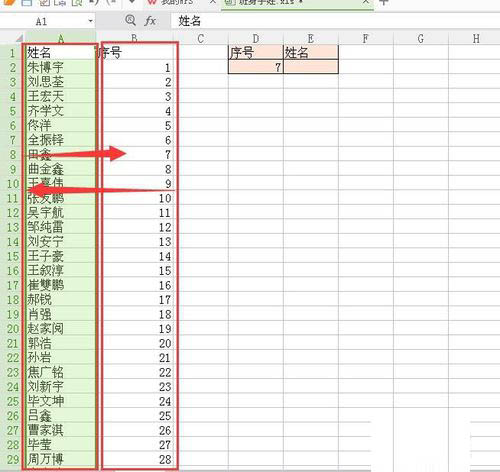
Task: Click serial number 12 in column B
Action: pyautogui.click(x=165, y=228)
